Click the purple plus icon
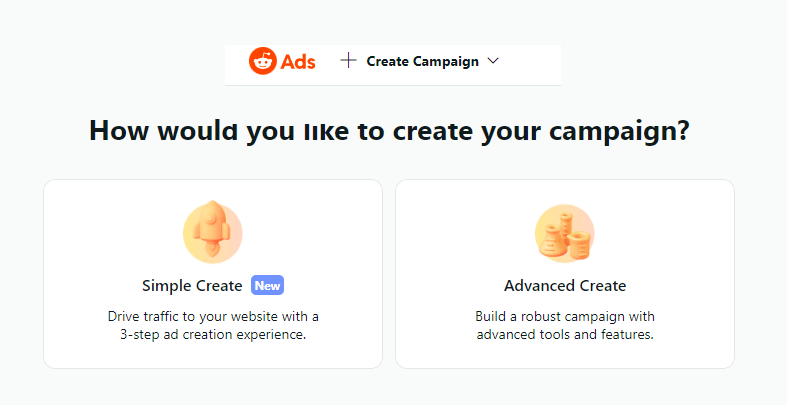The image size is (787, 405). click(348, 61)
